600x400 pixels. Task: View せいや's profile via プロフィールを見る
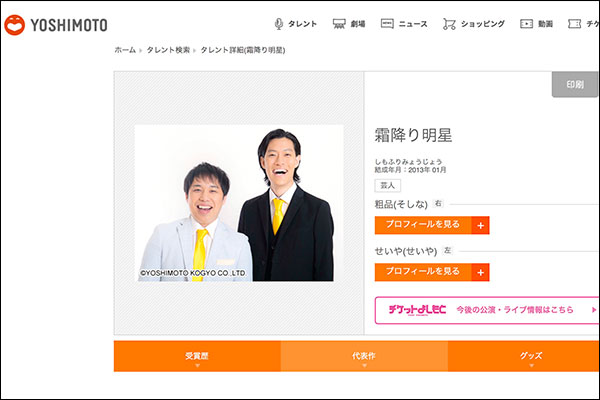tap(423, 272)
